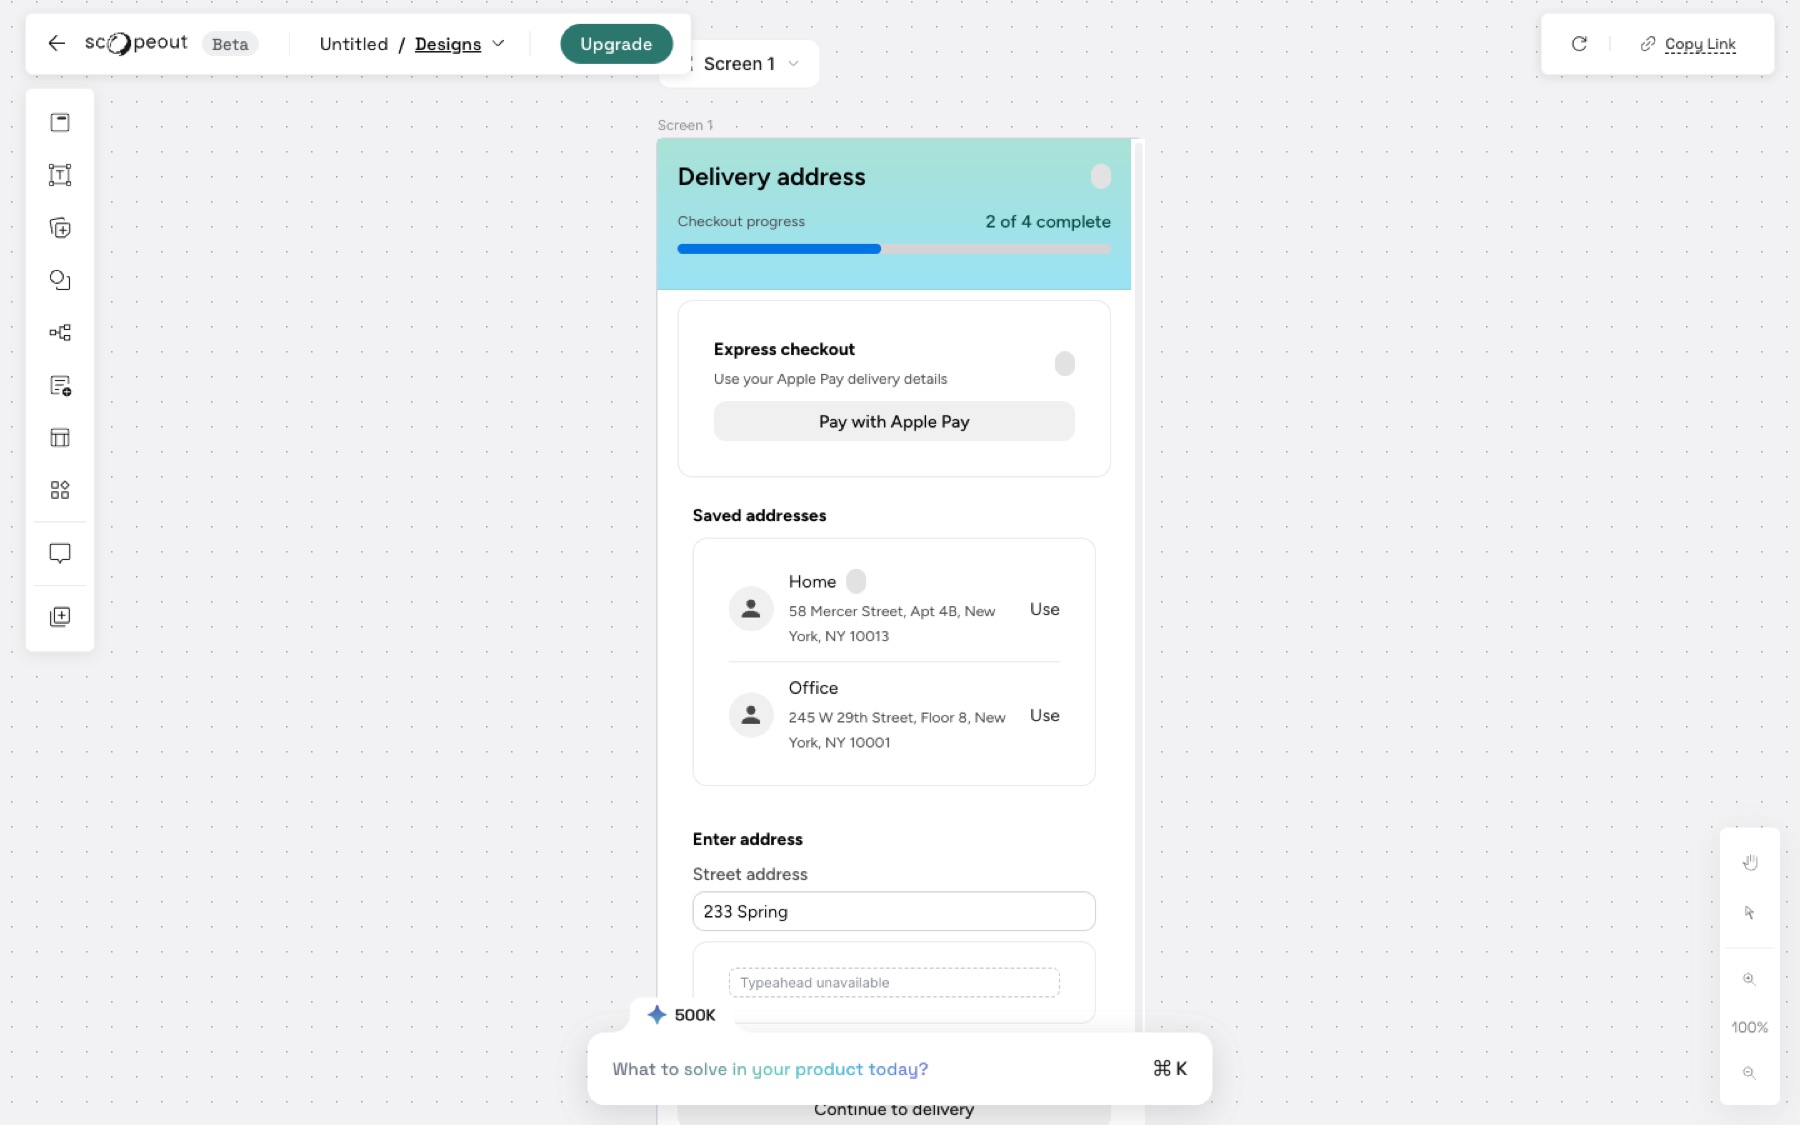The width and height of the screenshot is (1800, 1125).
Task: Click Use your Apple Pay delivery details text
Action: point(830,379)
